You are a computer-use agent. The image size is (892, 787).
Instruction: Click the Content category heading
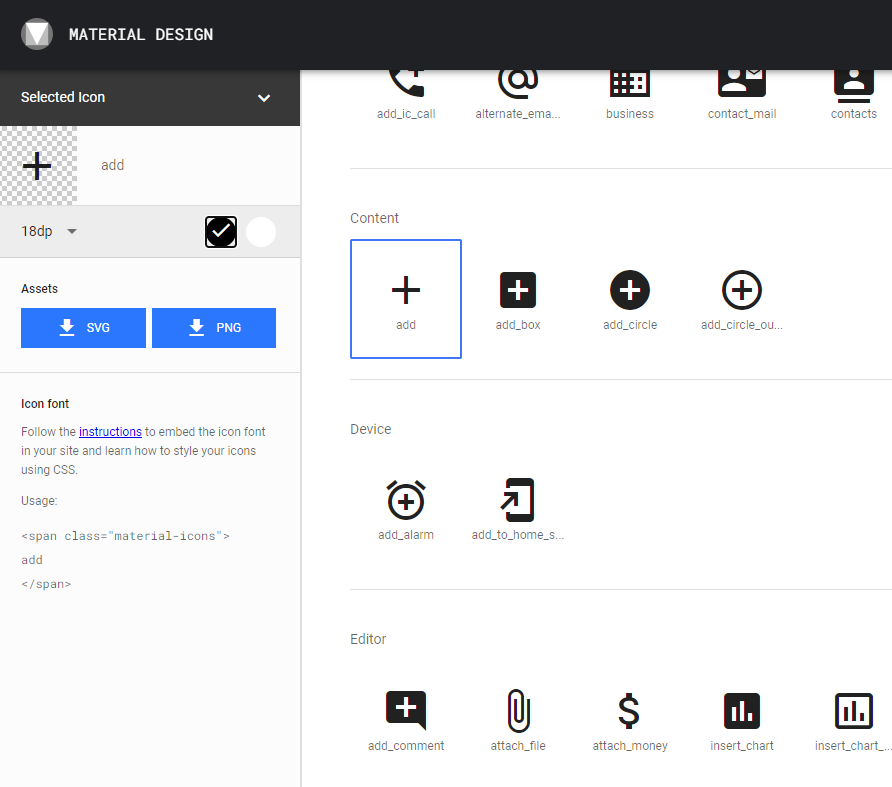(x=374, y=218)
